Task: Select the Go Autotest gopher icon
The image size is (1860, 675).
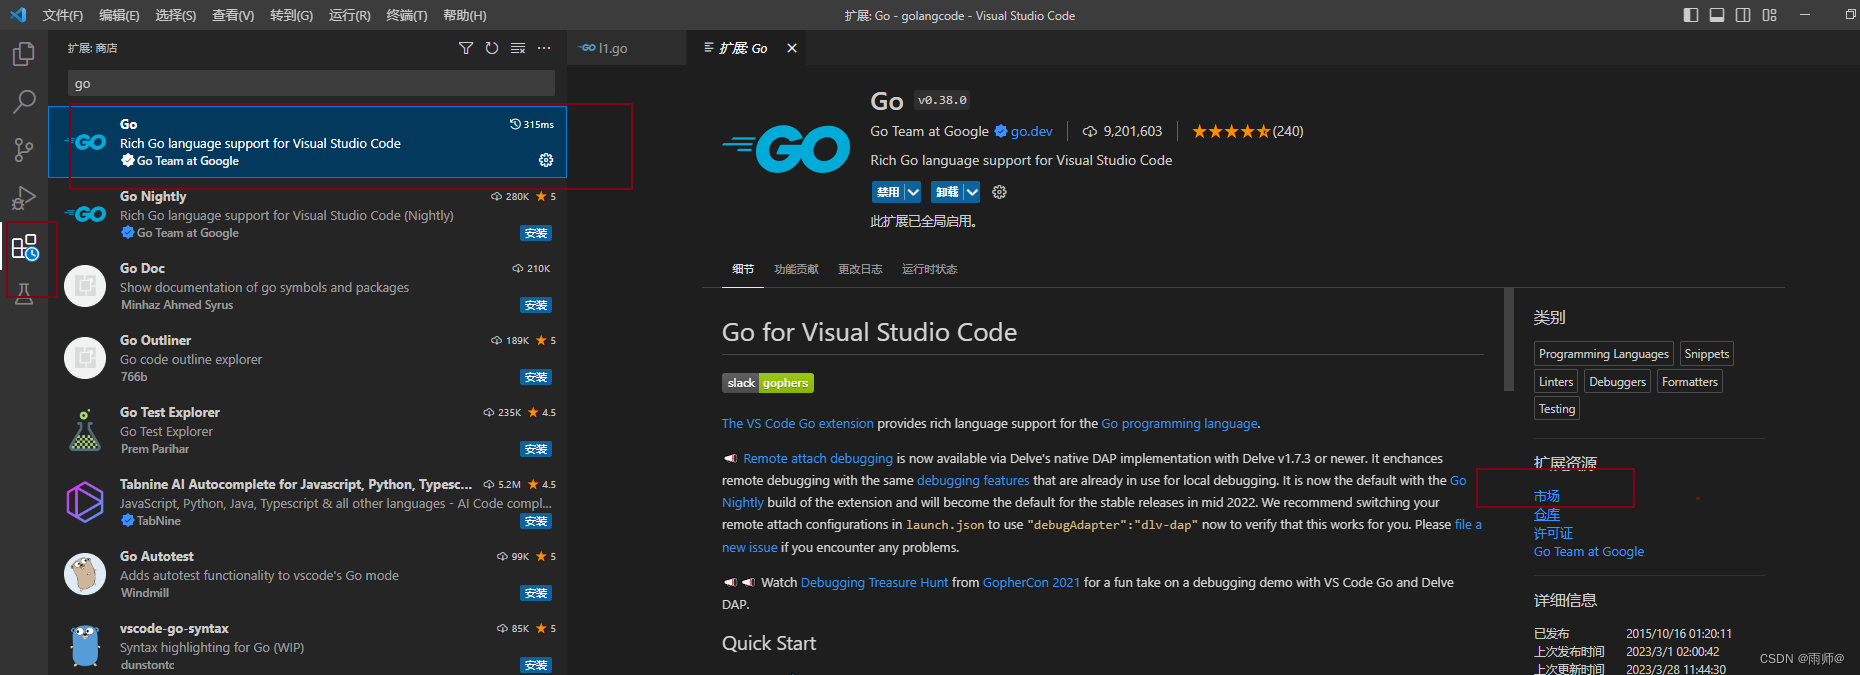Action: click(85, 574)
